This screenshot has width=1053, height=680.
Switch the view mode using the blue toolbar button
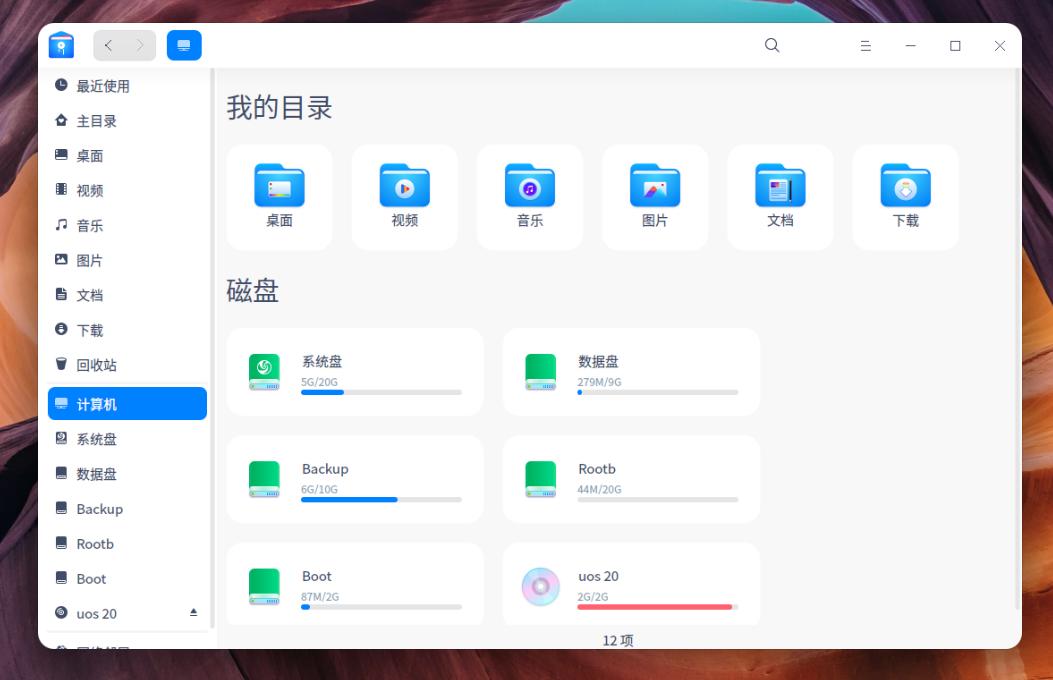[184, 44]
